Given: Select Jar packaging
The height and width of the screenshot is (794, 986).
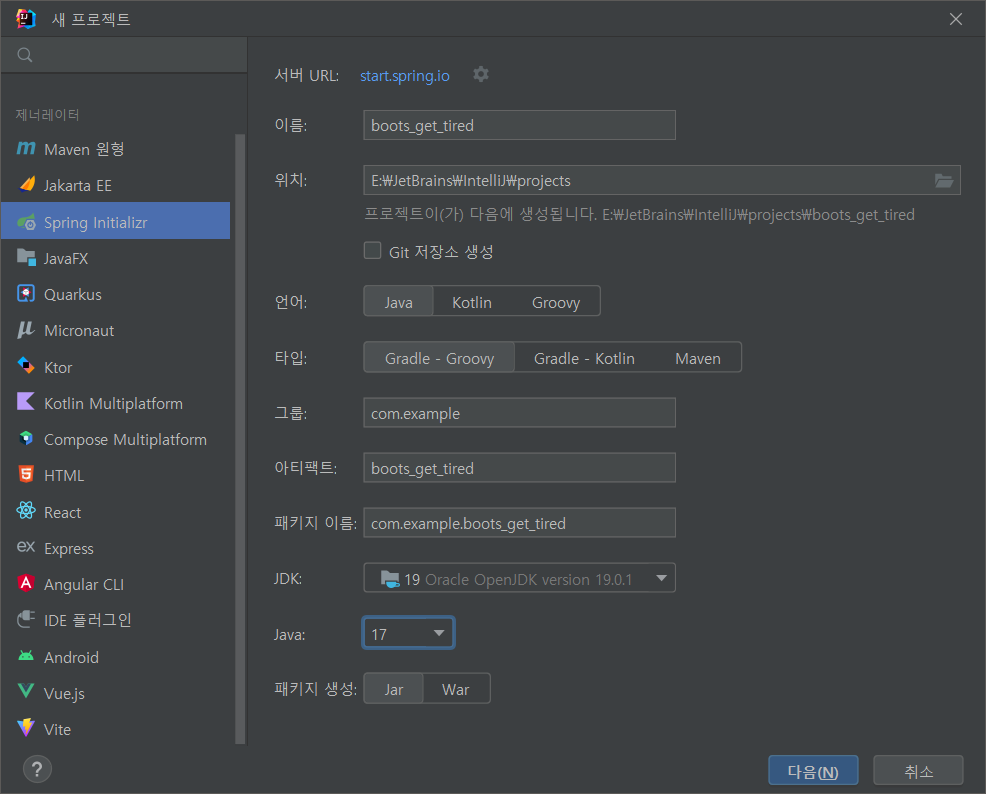Looking at the screenshot, I should coord(394,689).
